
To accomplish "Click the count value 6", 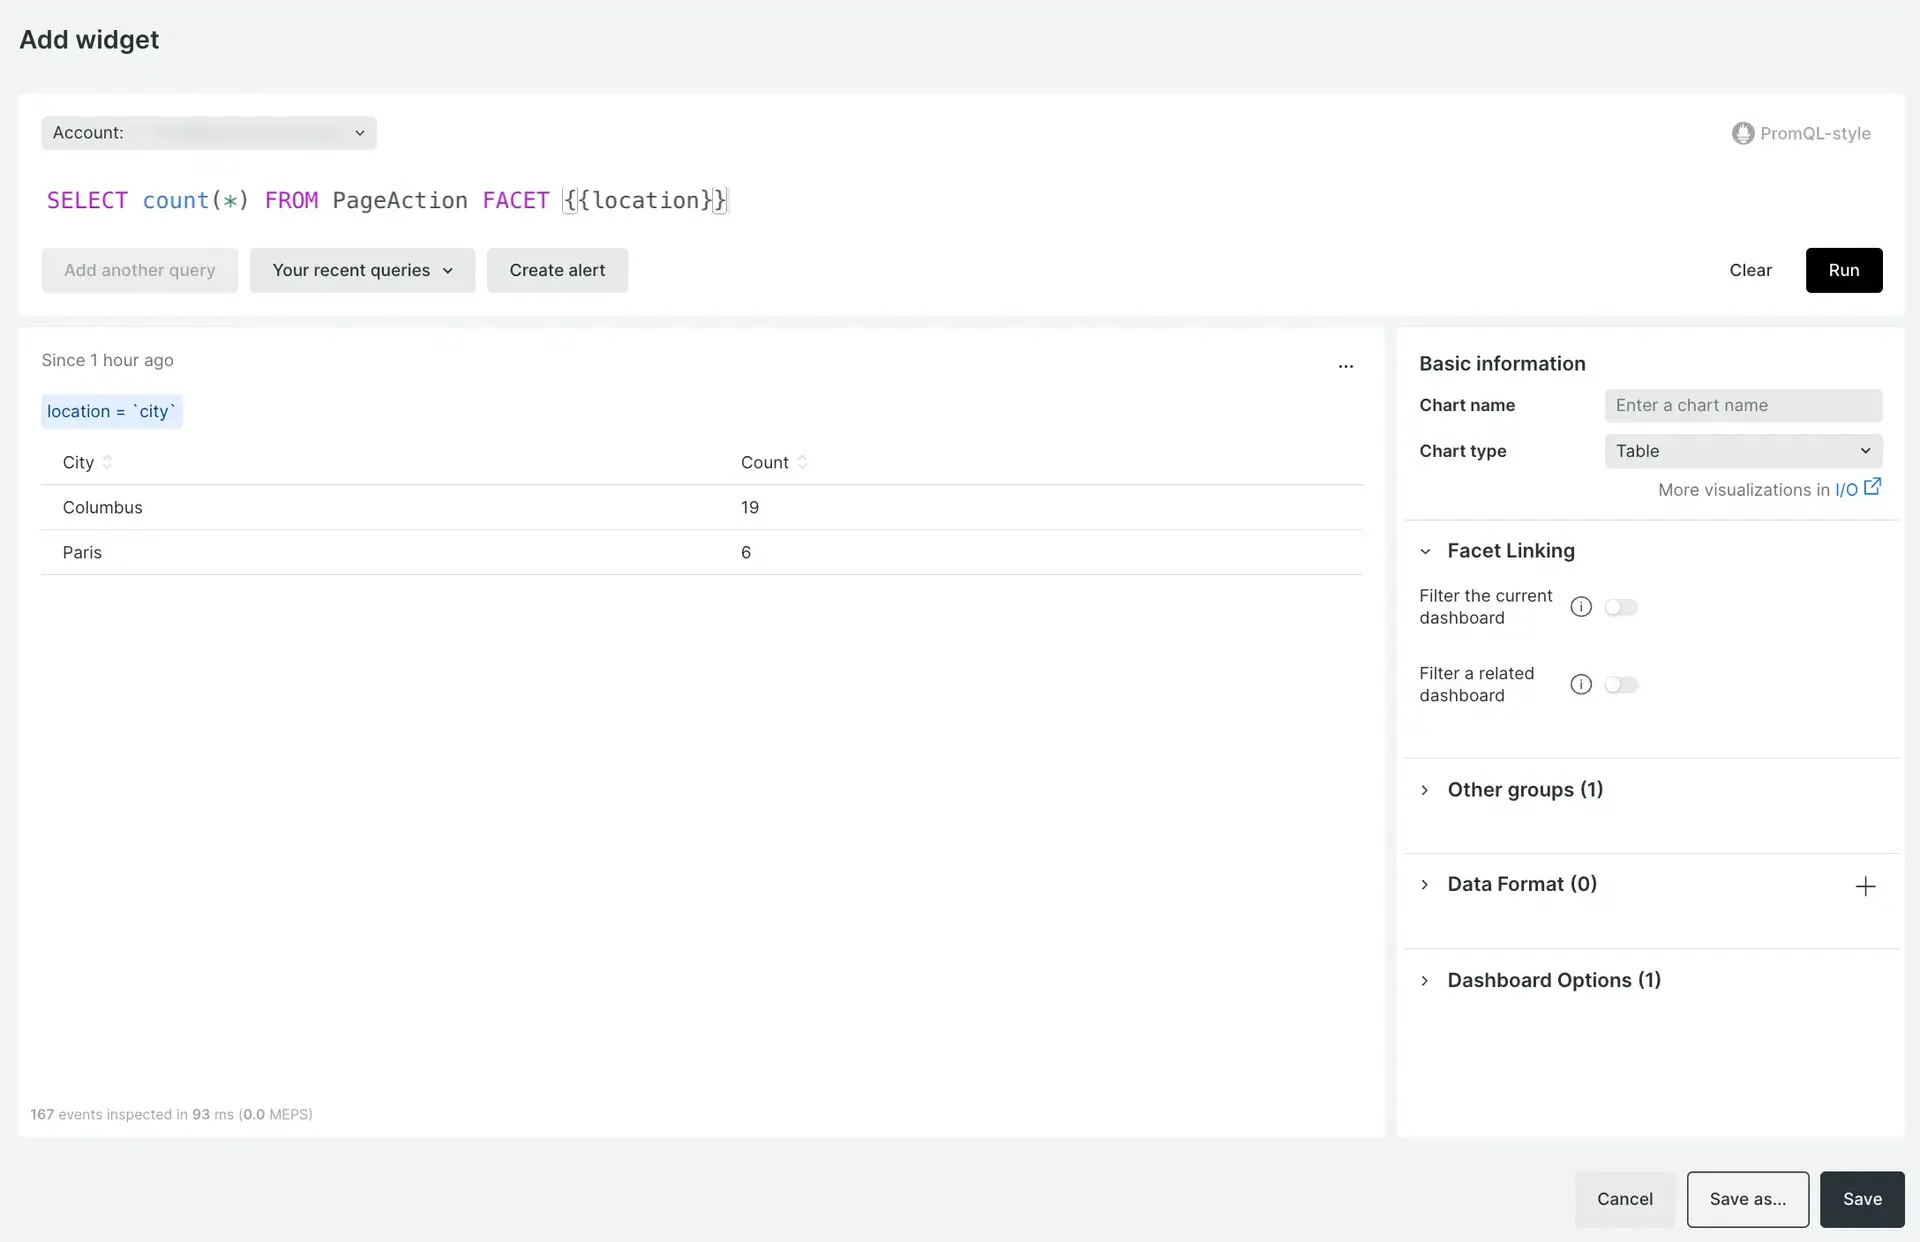I will tap(746, 552).
